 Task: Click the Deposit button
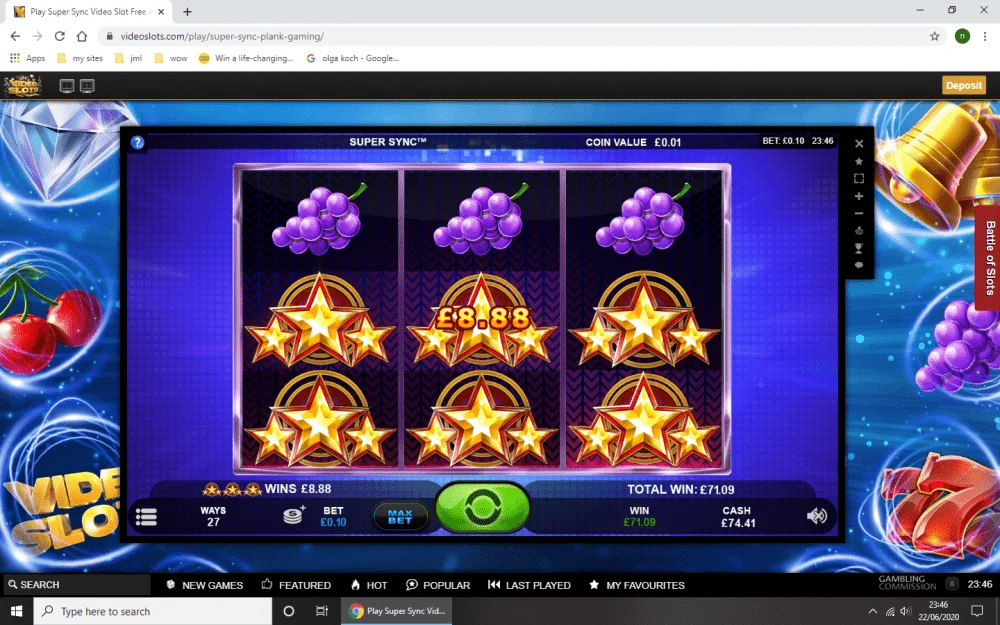click(x=964, y=85)
